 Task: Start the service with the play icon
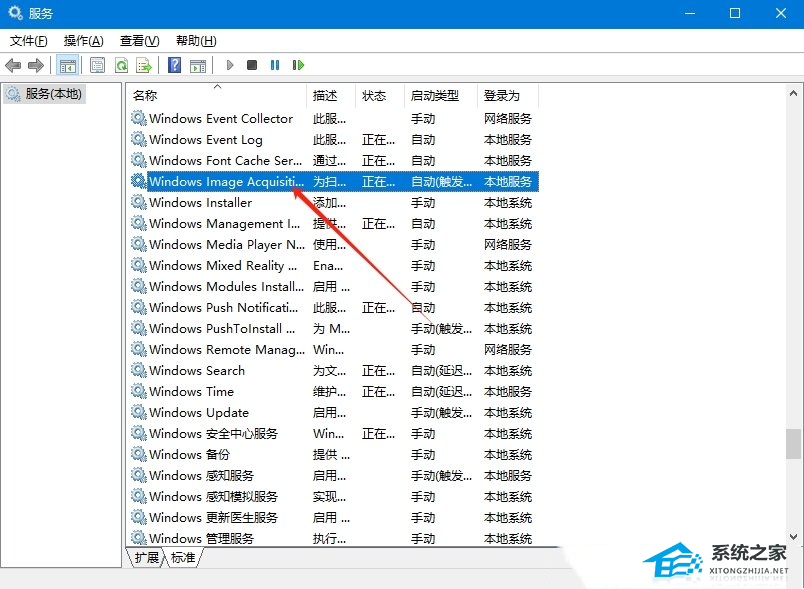(x=230, y=65)
